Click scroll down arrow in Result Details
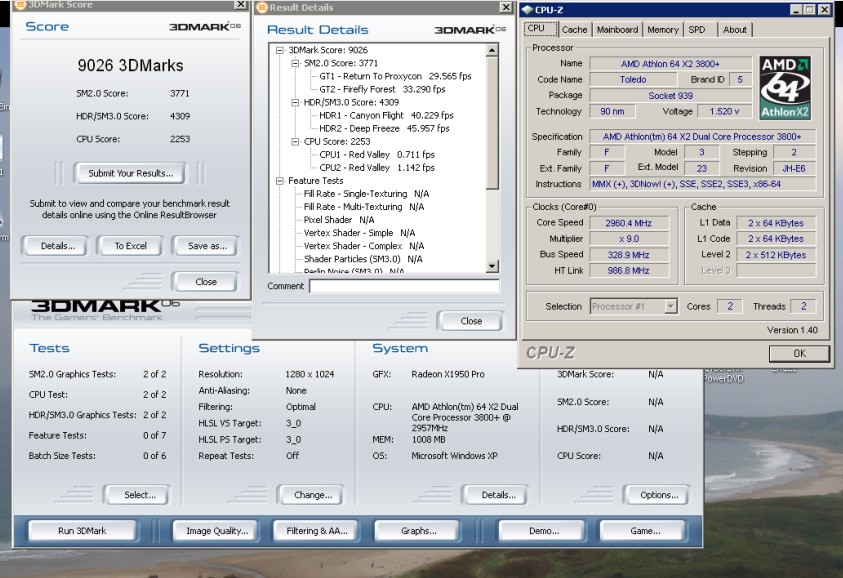843x578 pixels. click(492, 266)
